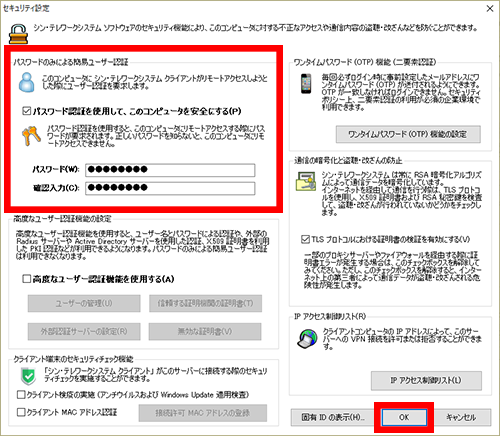The image size is (500, 436).
Task: Click the globe laptop IP access icon
Action: point(307,338)
